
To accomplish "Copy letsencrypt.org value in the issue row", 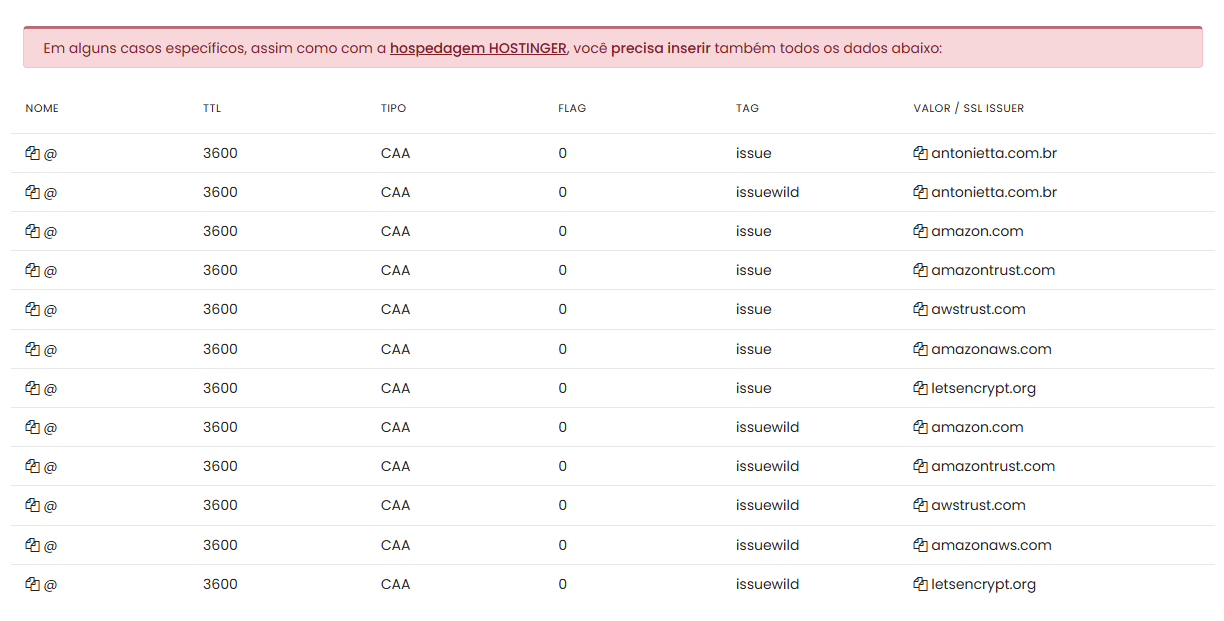I will click(920, 388).
